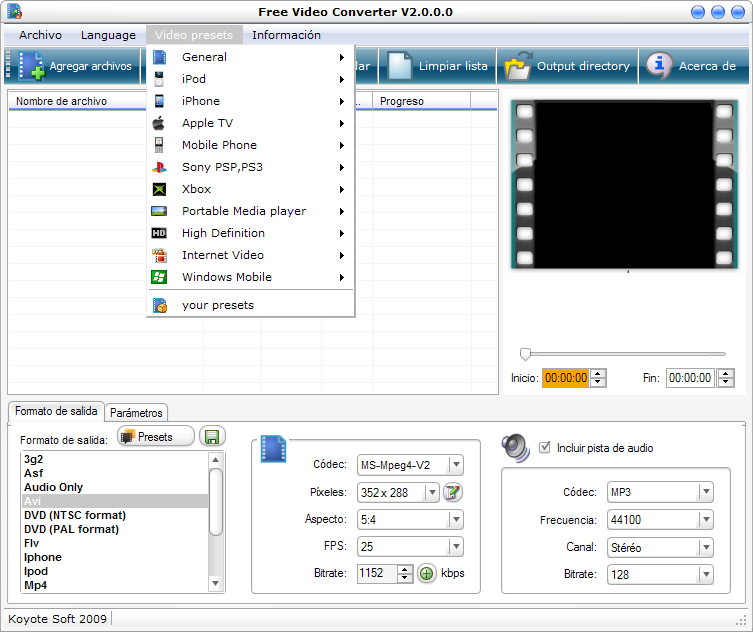Click the edit icon beside Píxeles
Image resolution: width=753 pixels, height=632 pixels.
[x=453, y=492]
